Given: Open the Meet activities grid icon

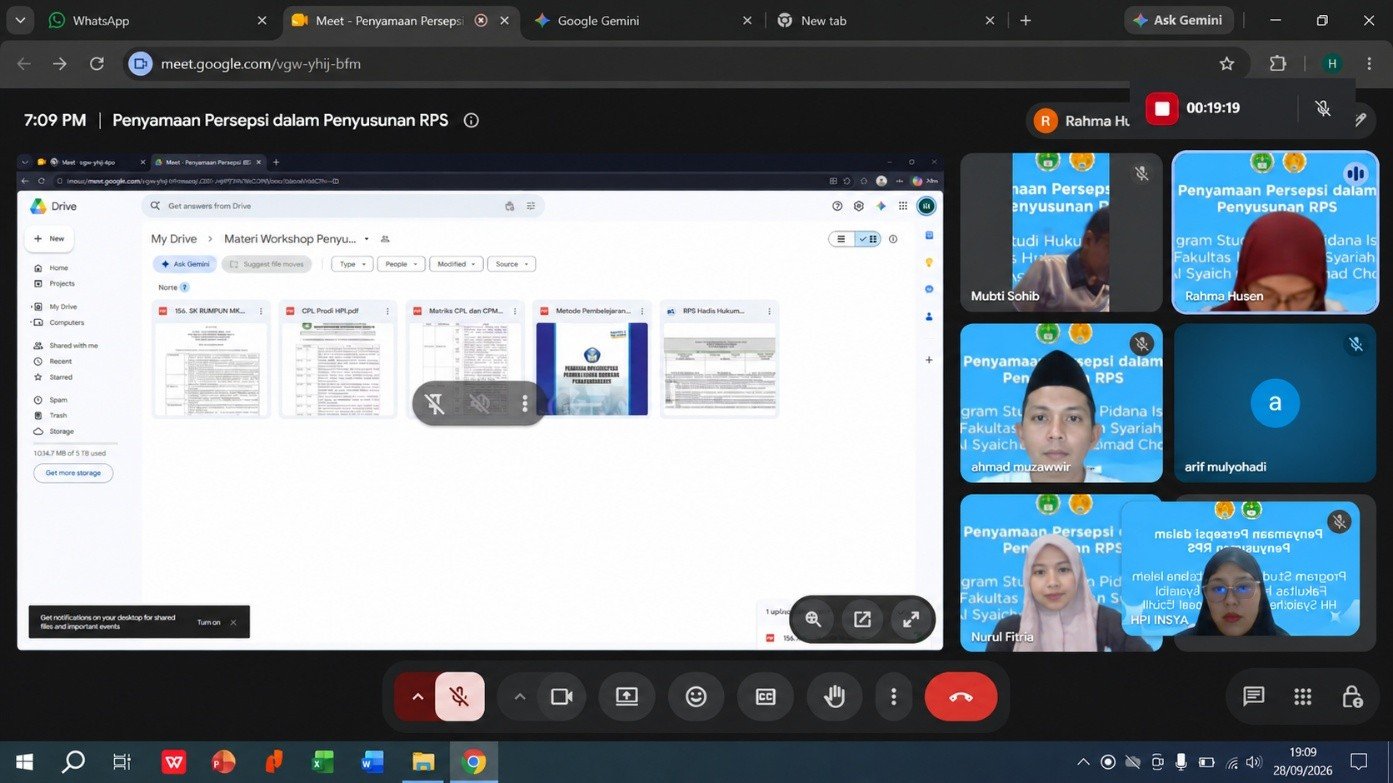Looking at the screenshot, I should (1303, 697).
